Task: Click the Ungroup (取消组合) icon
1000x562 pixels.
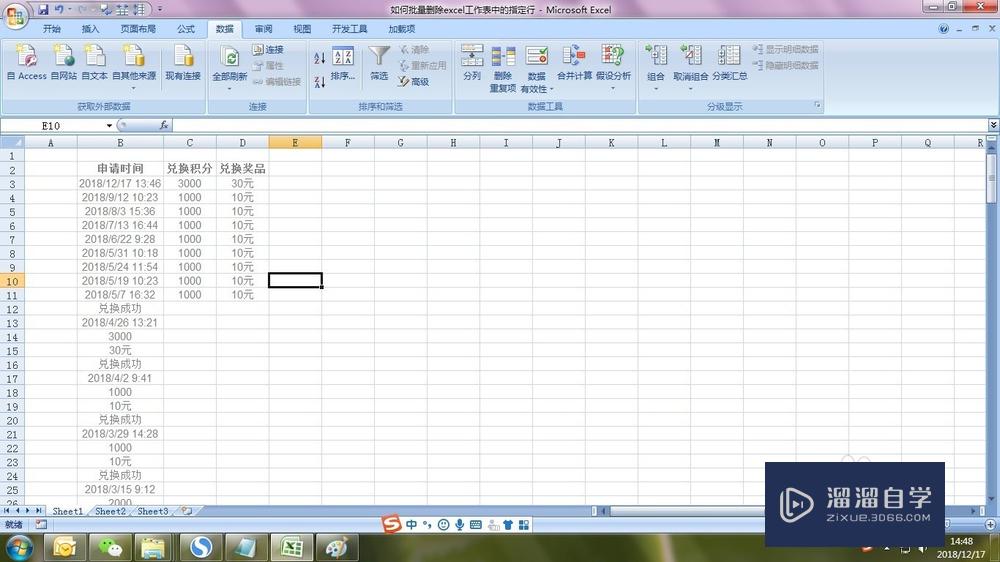Action: pyautogui.click(x=691, y=56)
